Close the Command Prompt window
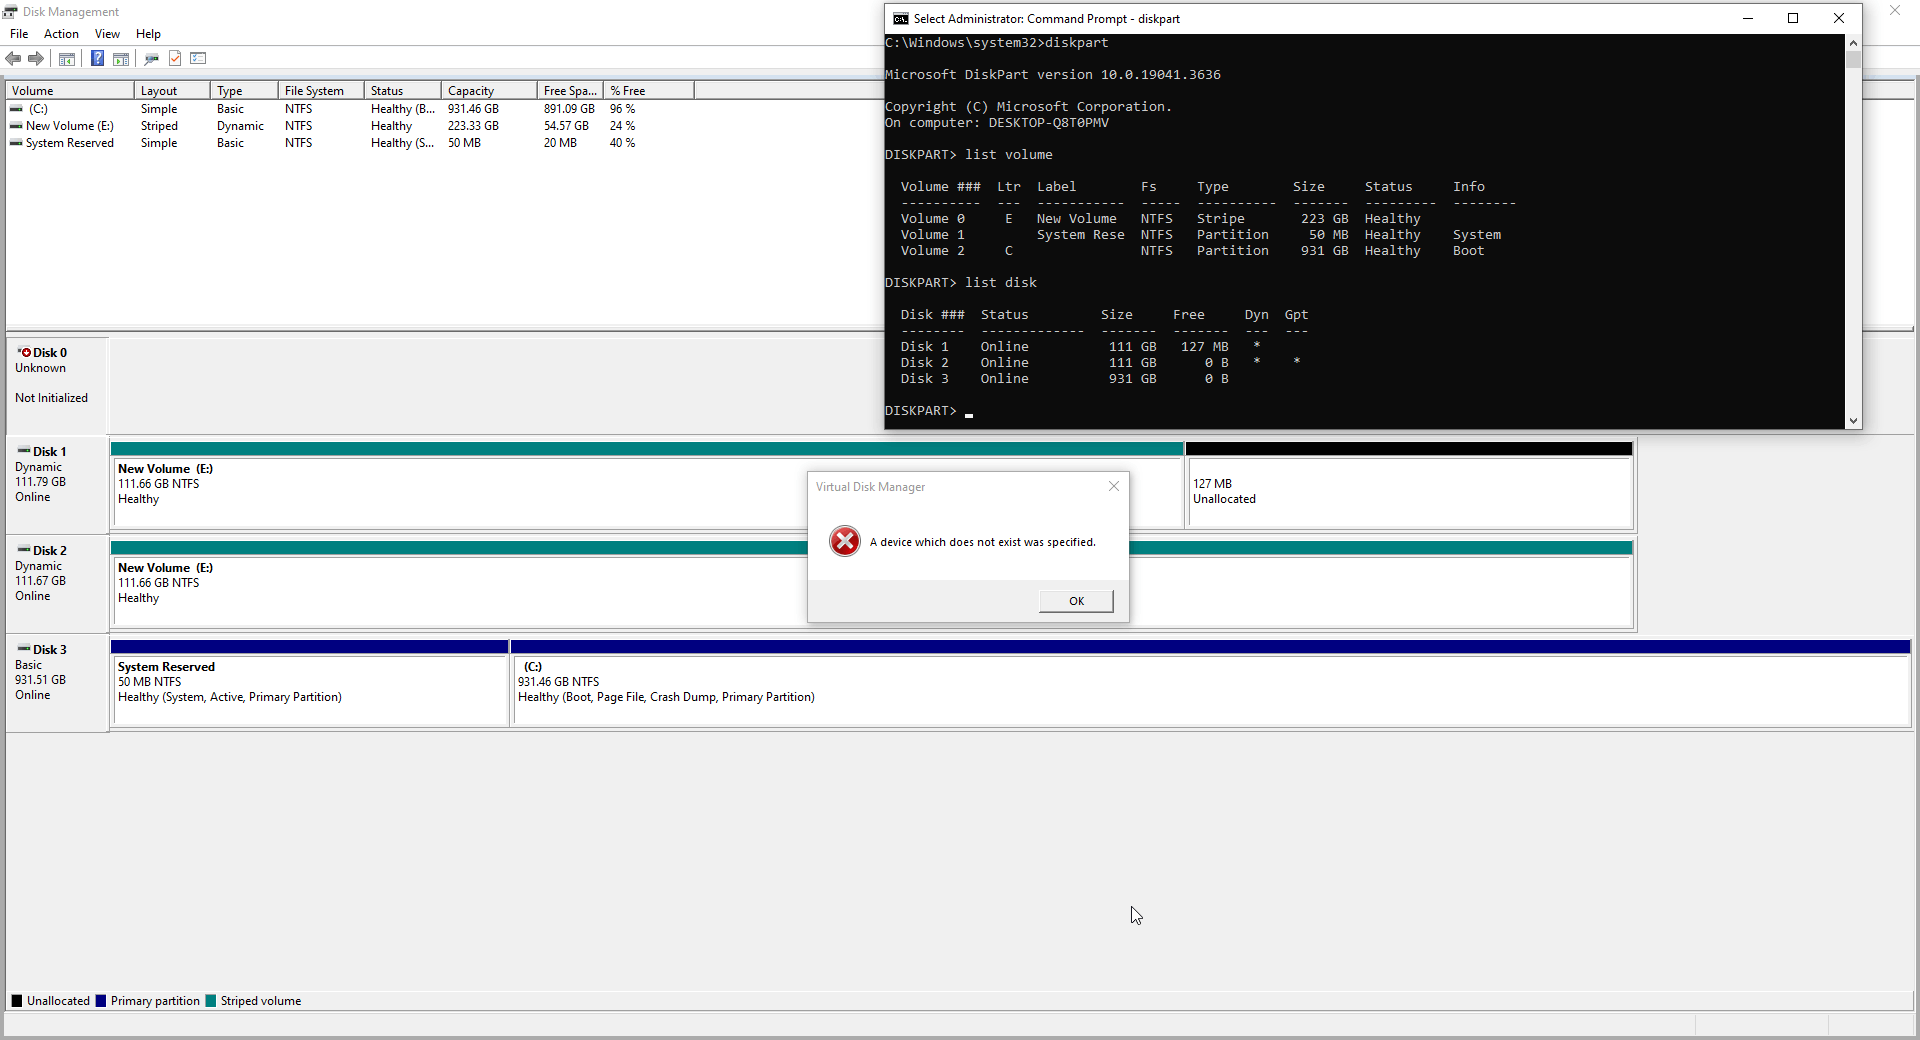This screenshot has height=1040, width=1920. pos(1838,18)
